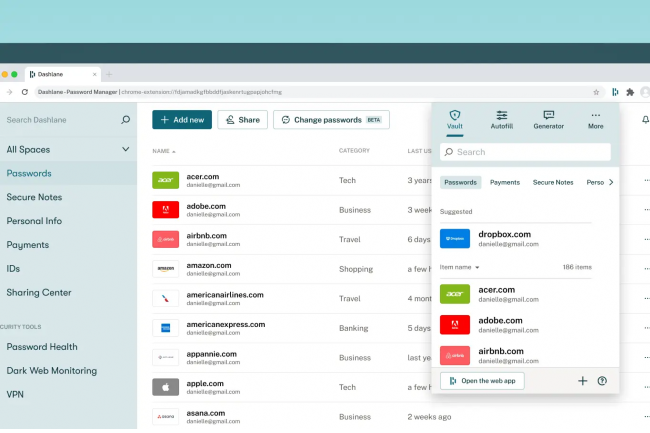650x433 pixels.
Task: Focus the Search field in the extension popup
Action: pos(525,152)
